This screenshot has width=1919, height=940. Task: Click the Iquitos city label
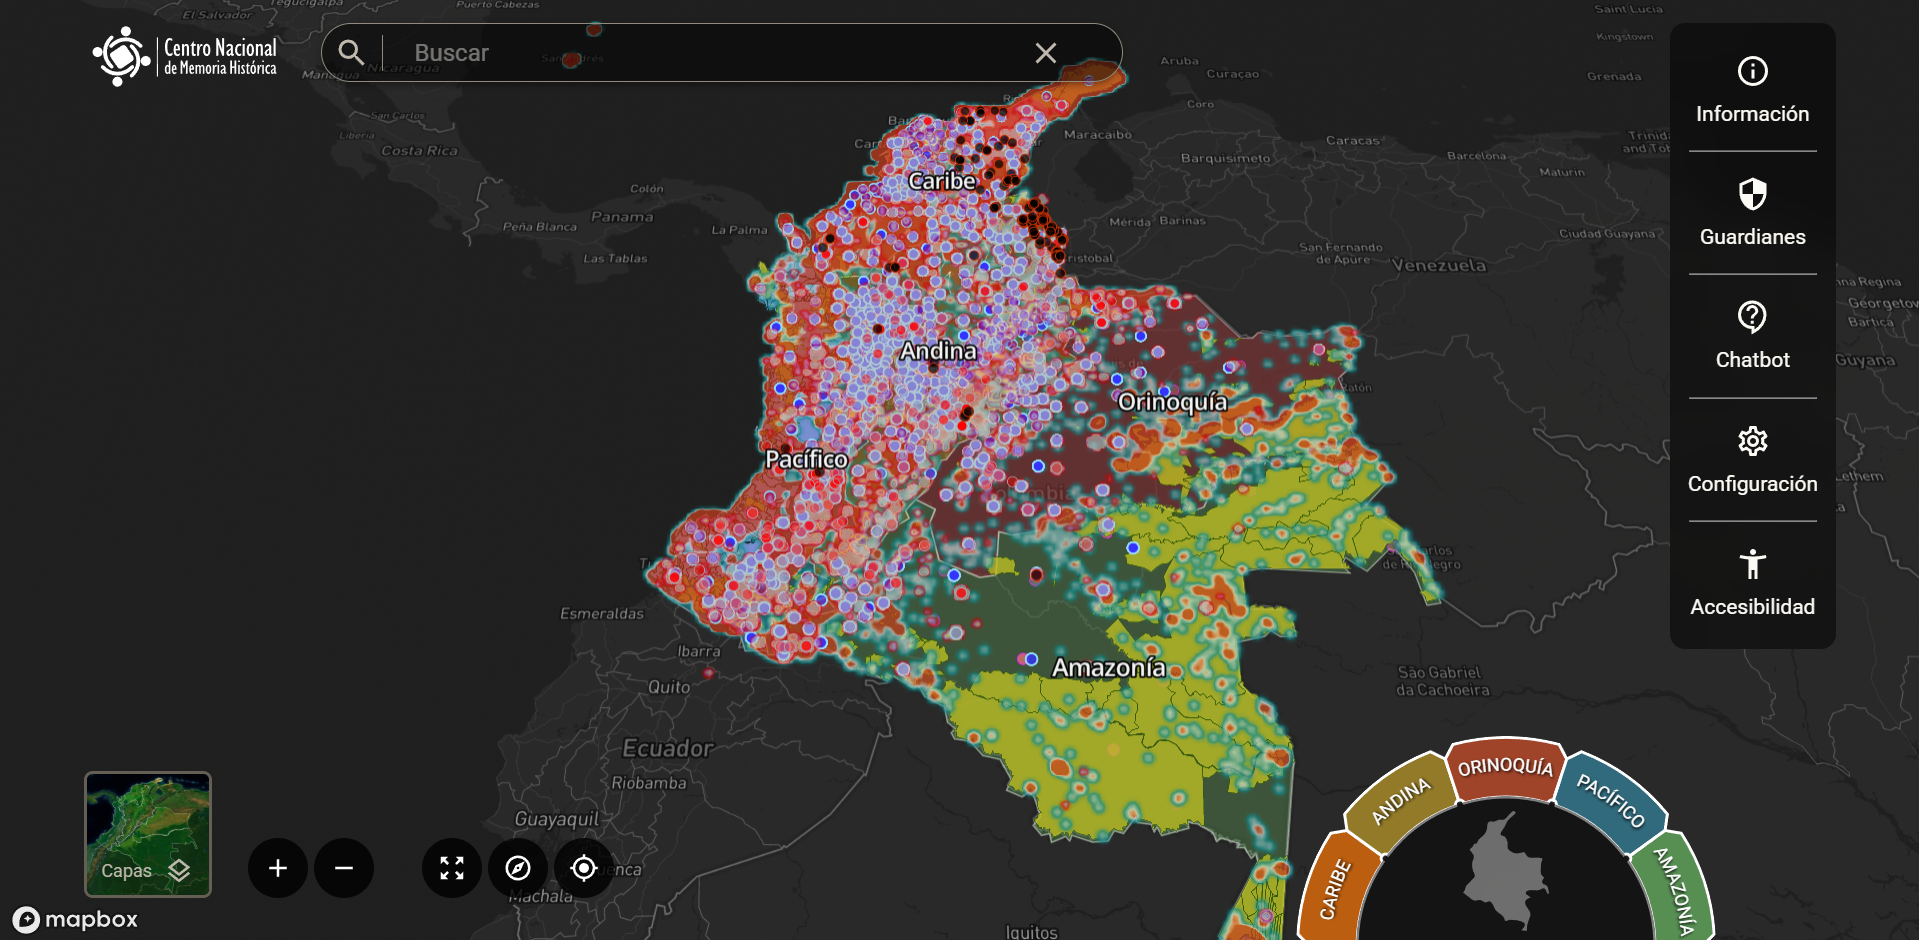1031,932
